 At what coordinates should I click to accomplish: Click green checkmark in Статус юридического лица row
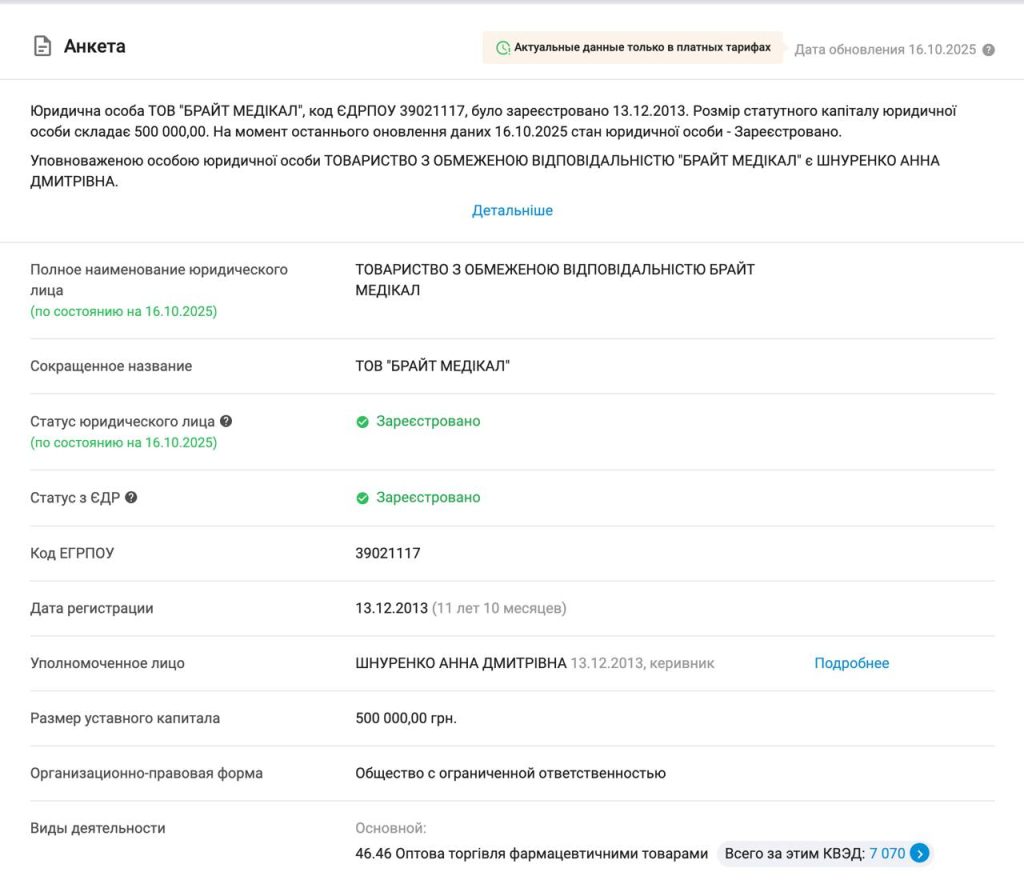(x=362, y=422)
